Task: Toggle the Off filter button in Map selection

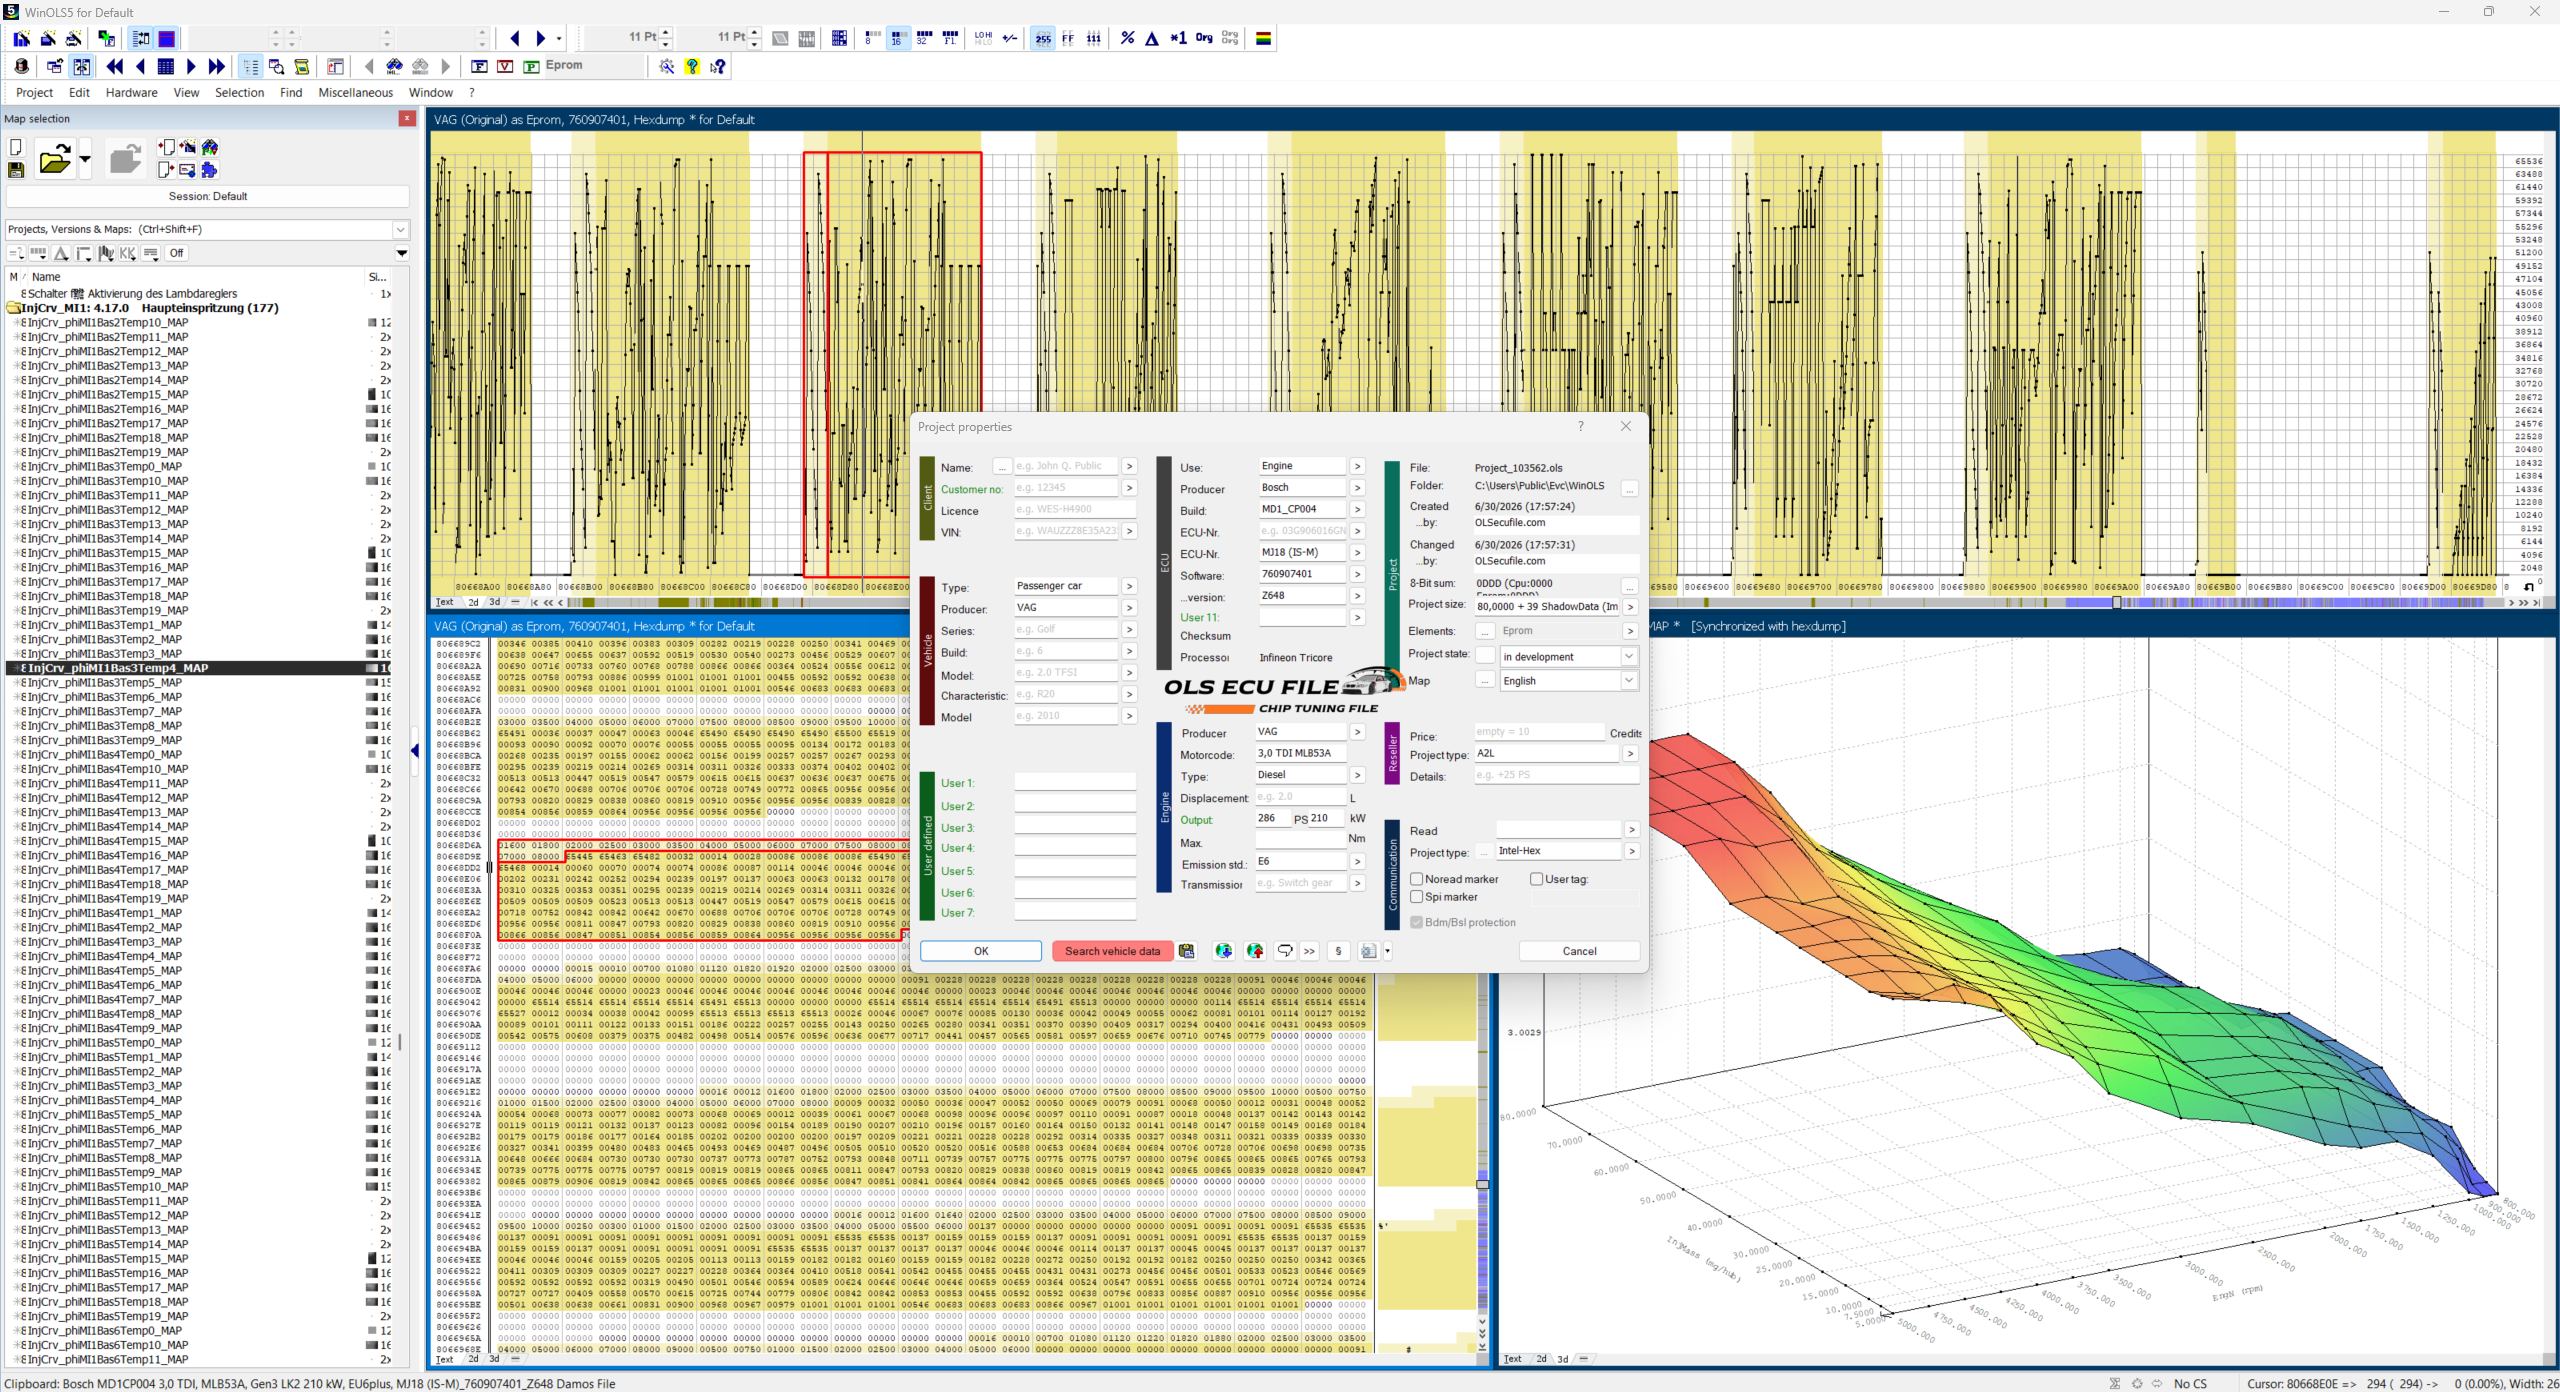Action: point(176,253)
